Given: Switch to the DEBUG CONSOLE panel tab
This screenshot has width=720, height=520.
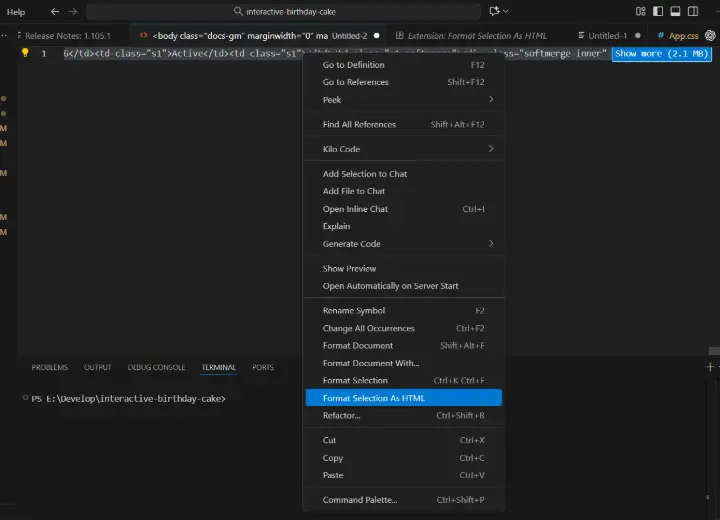Looking at the screenshot, I should (156, 367).
